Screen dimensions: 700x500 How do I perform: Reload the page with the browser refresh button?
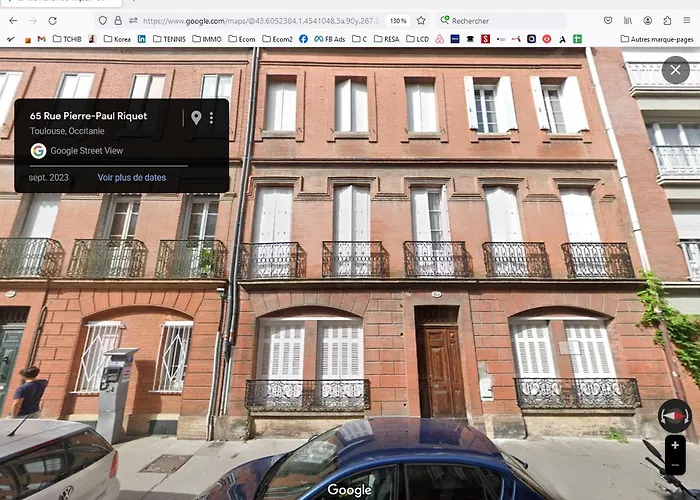(52, 20)
